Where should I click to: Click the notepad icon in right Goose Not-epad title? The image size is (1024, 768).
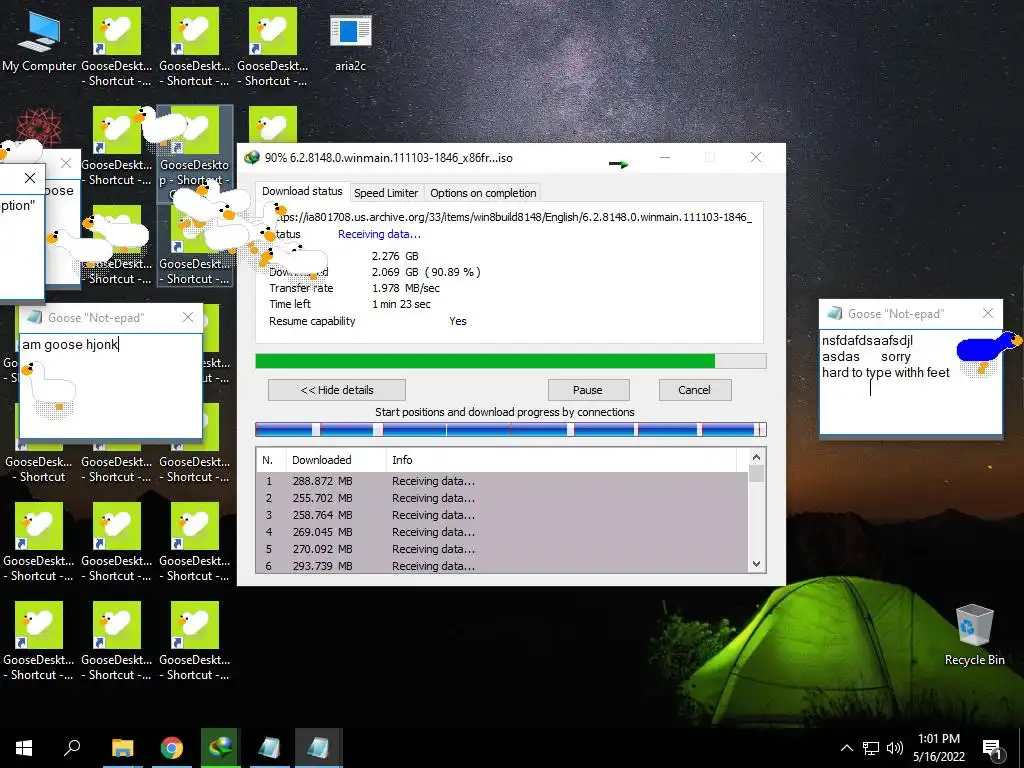pos(835,313)
